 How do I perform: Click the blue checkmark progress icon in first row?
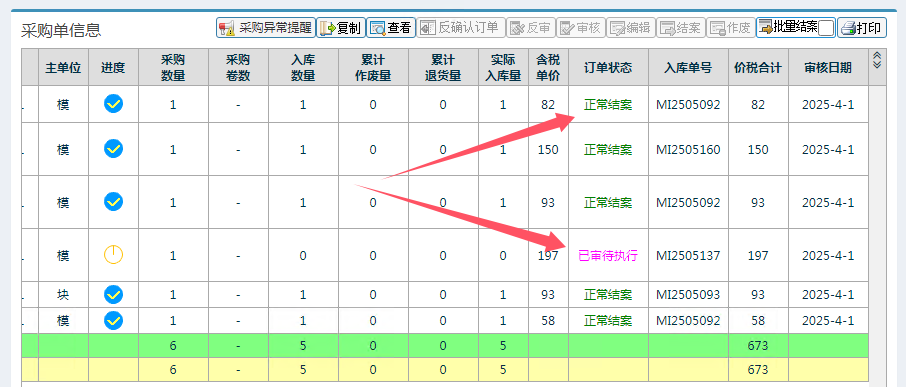tap(113, 104)
